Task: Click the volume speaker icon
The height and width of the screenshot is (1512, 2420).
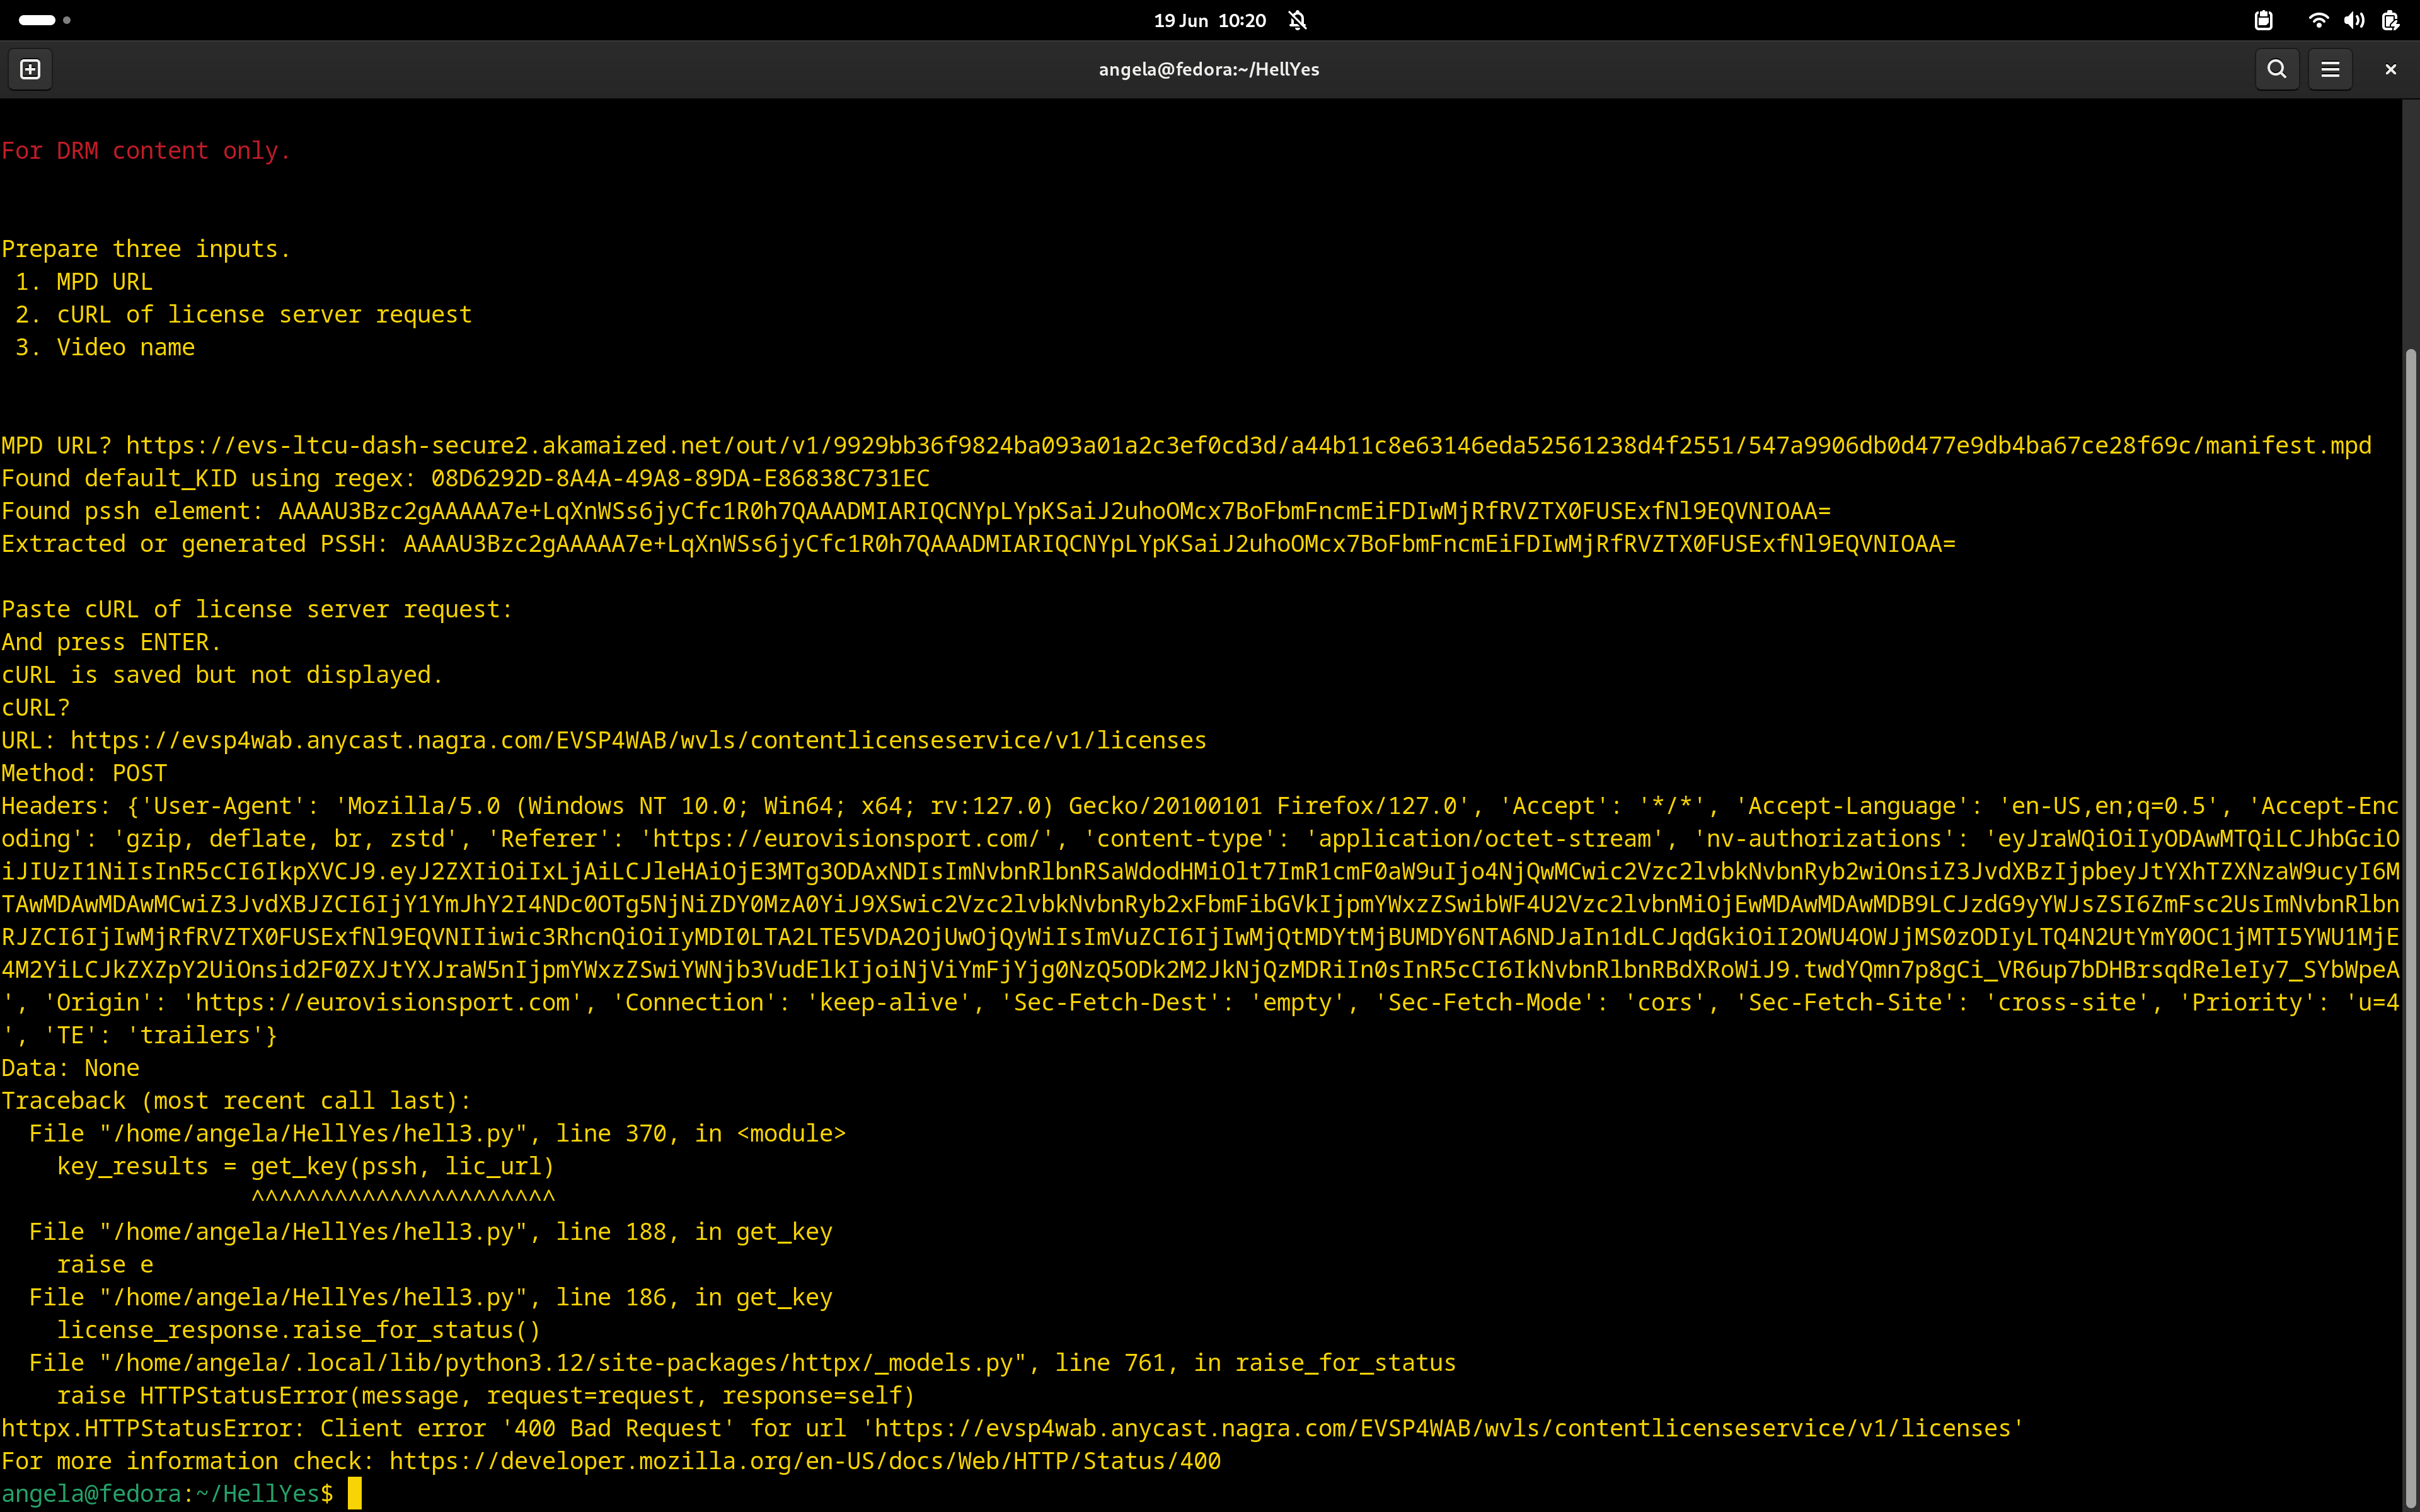Action: tap(2354, 20)
